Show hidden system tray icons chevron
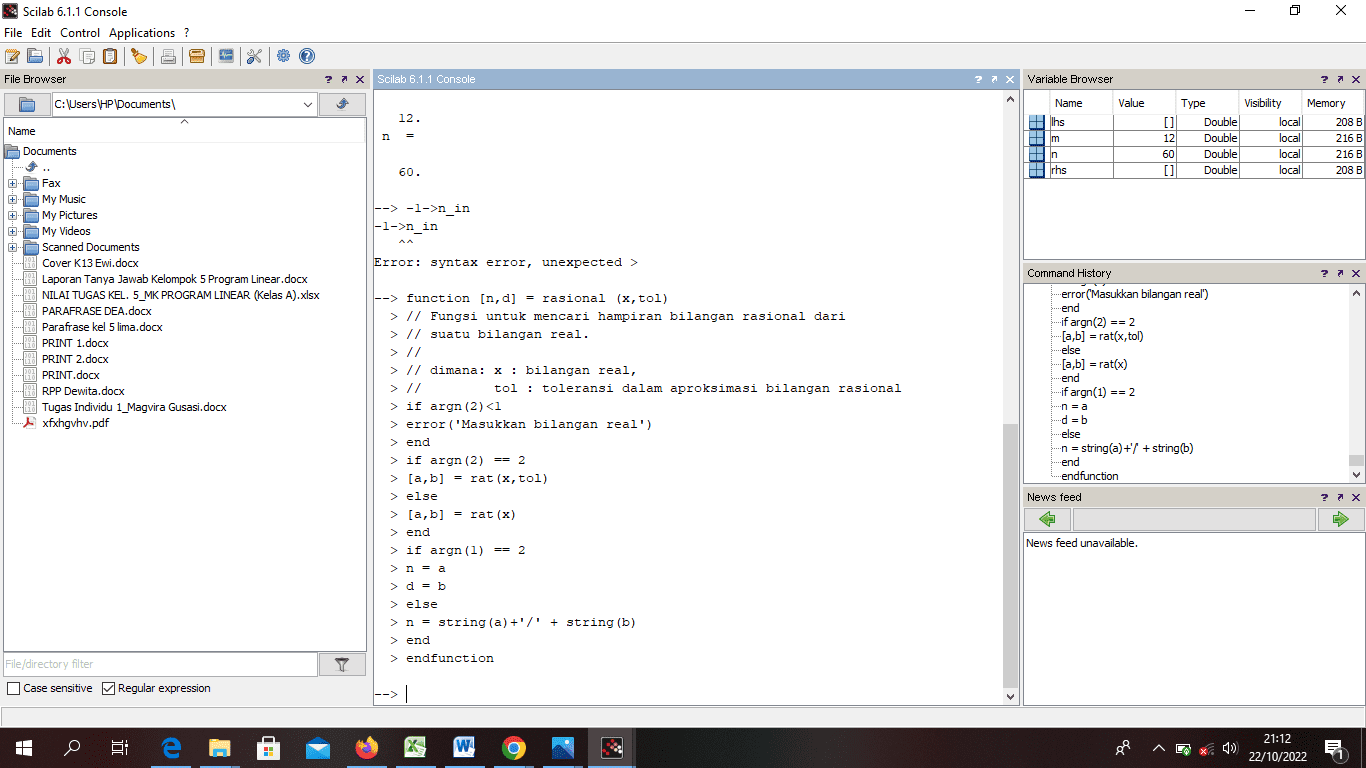The height and width of the screenshot is (768, 1366). (x=1158, y=747)
